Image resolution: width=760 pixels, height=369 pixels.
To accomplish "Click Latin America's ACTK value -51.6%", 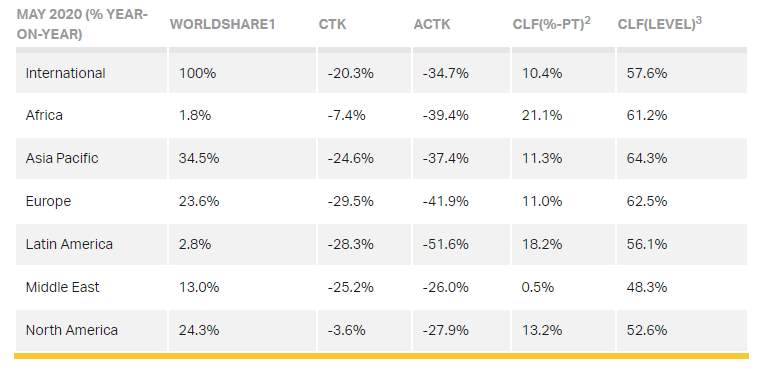I will coord(445,244).
